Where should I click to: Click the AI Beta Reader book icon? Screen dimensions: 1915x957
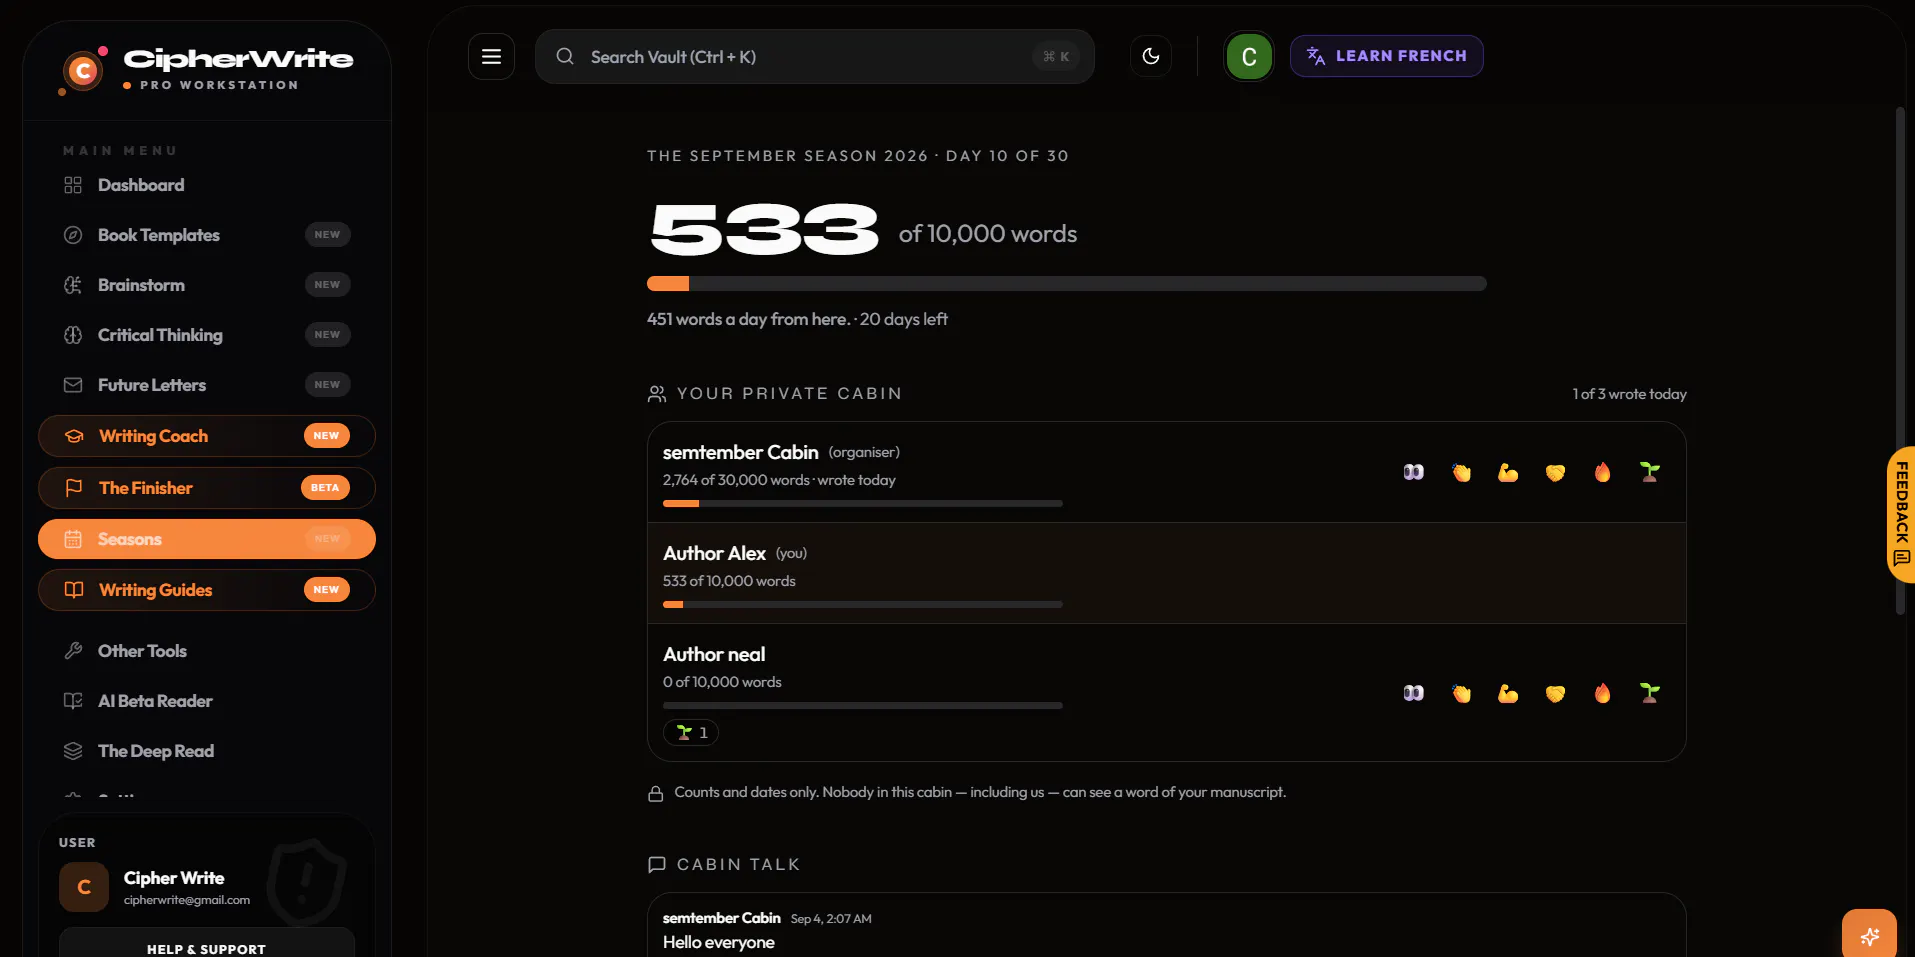73,701
